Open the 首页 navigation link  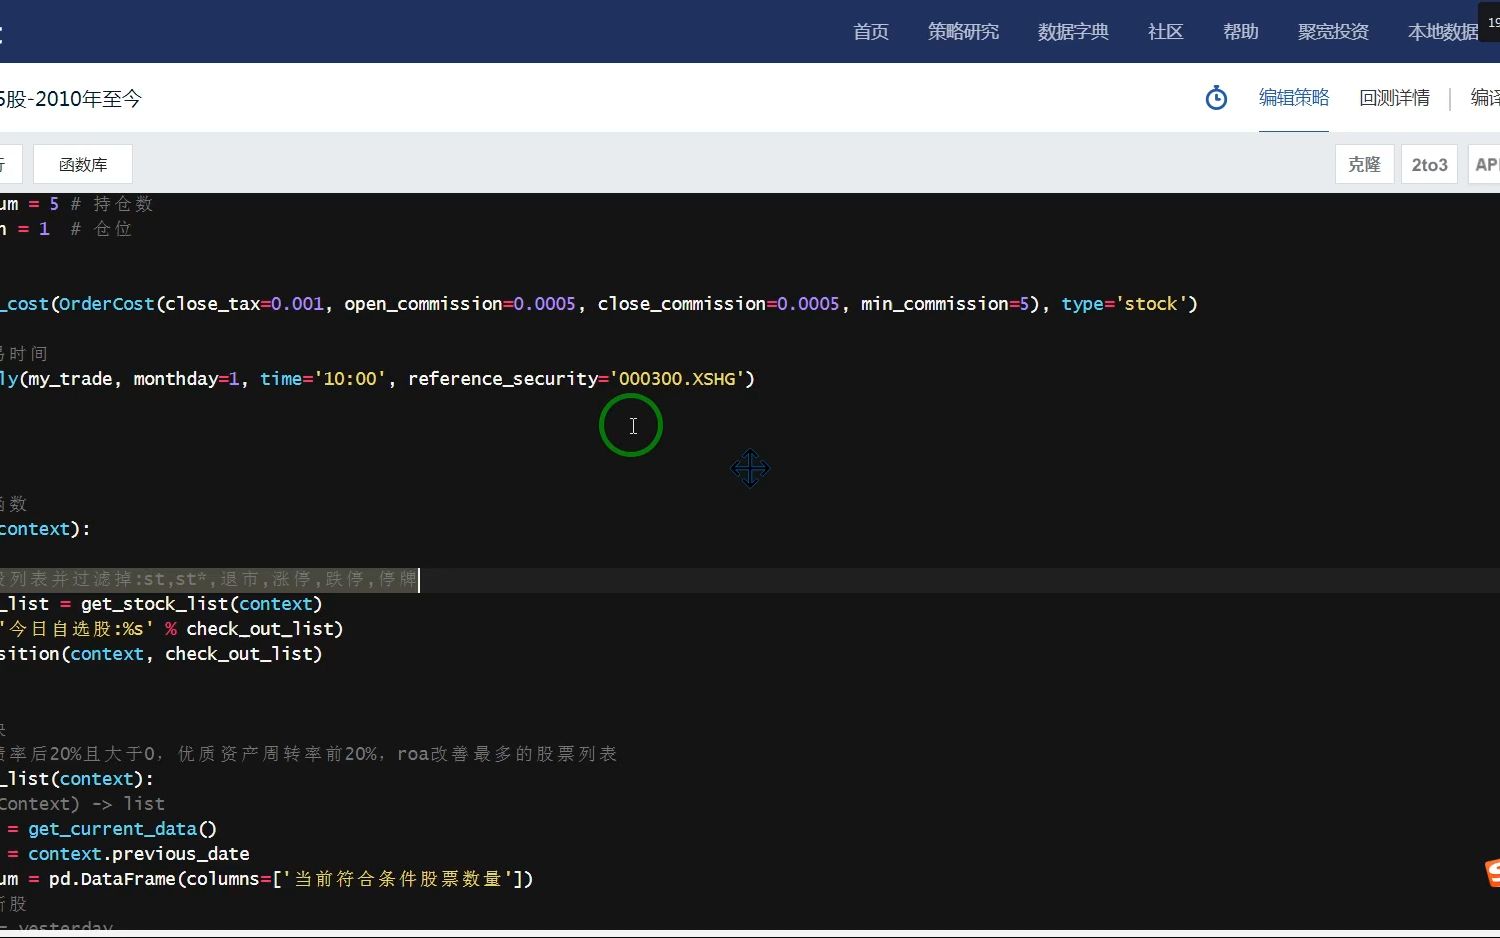[x=870, y=32]
